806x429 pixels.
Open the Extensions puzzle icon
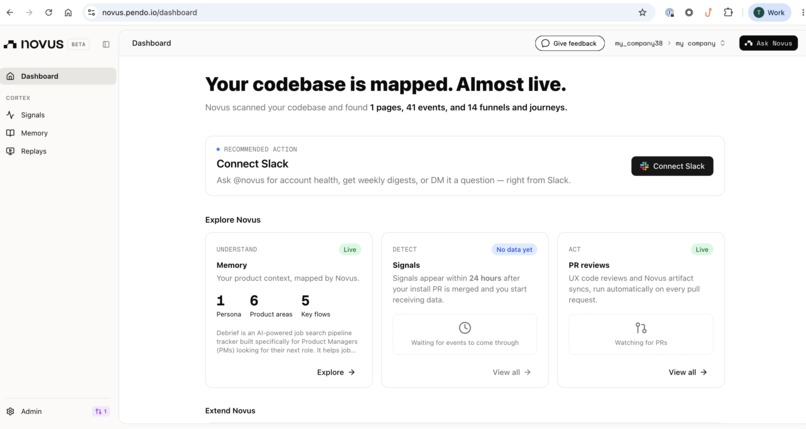[728, 12]
